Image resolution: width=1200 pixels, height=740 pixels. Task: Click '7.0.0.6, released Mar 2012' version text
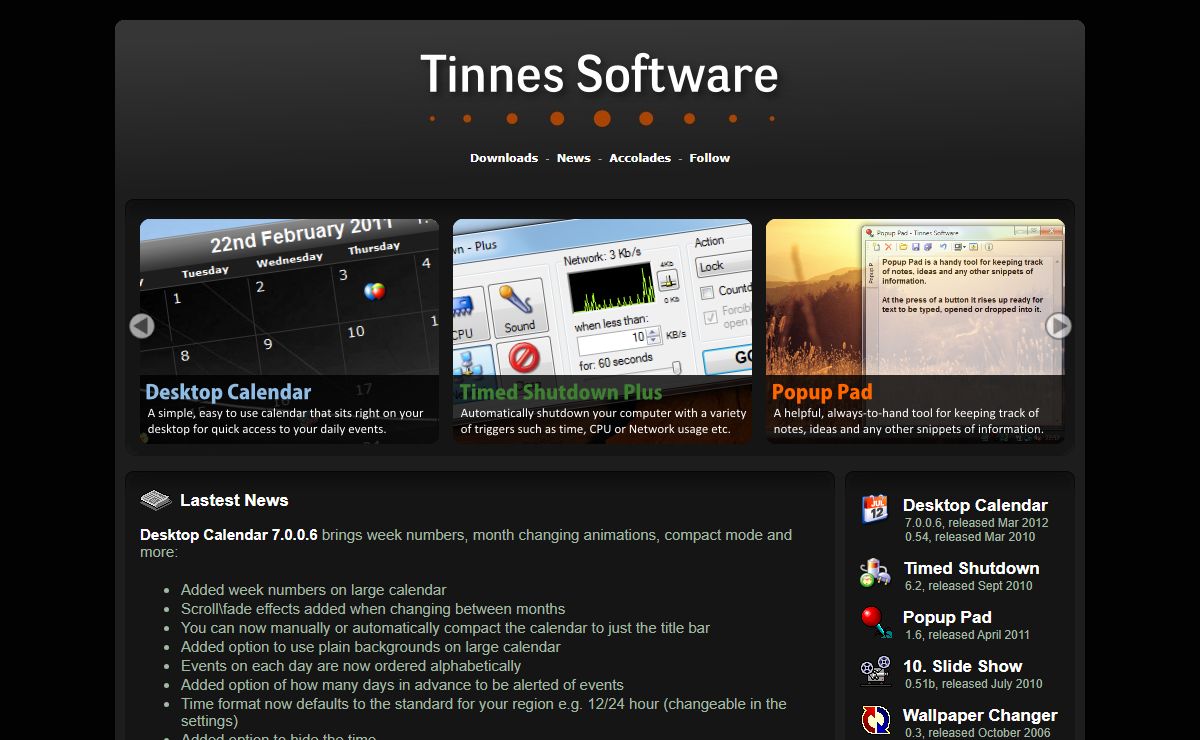pyautogui.click(x=977, y=523)
